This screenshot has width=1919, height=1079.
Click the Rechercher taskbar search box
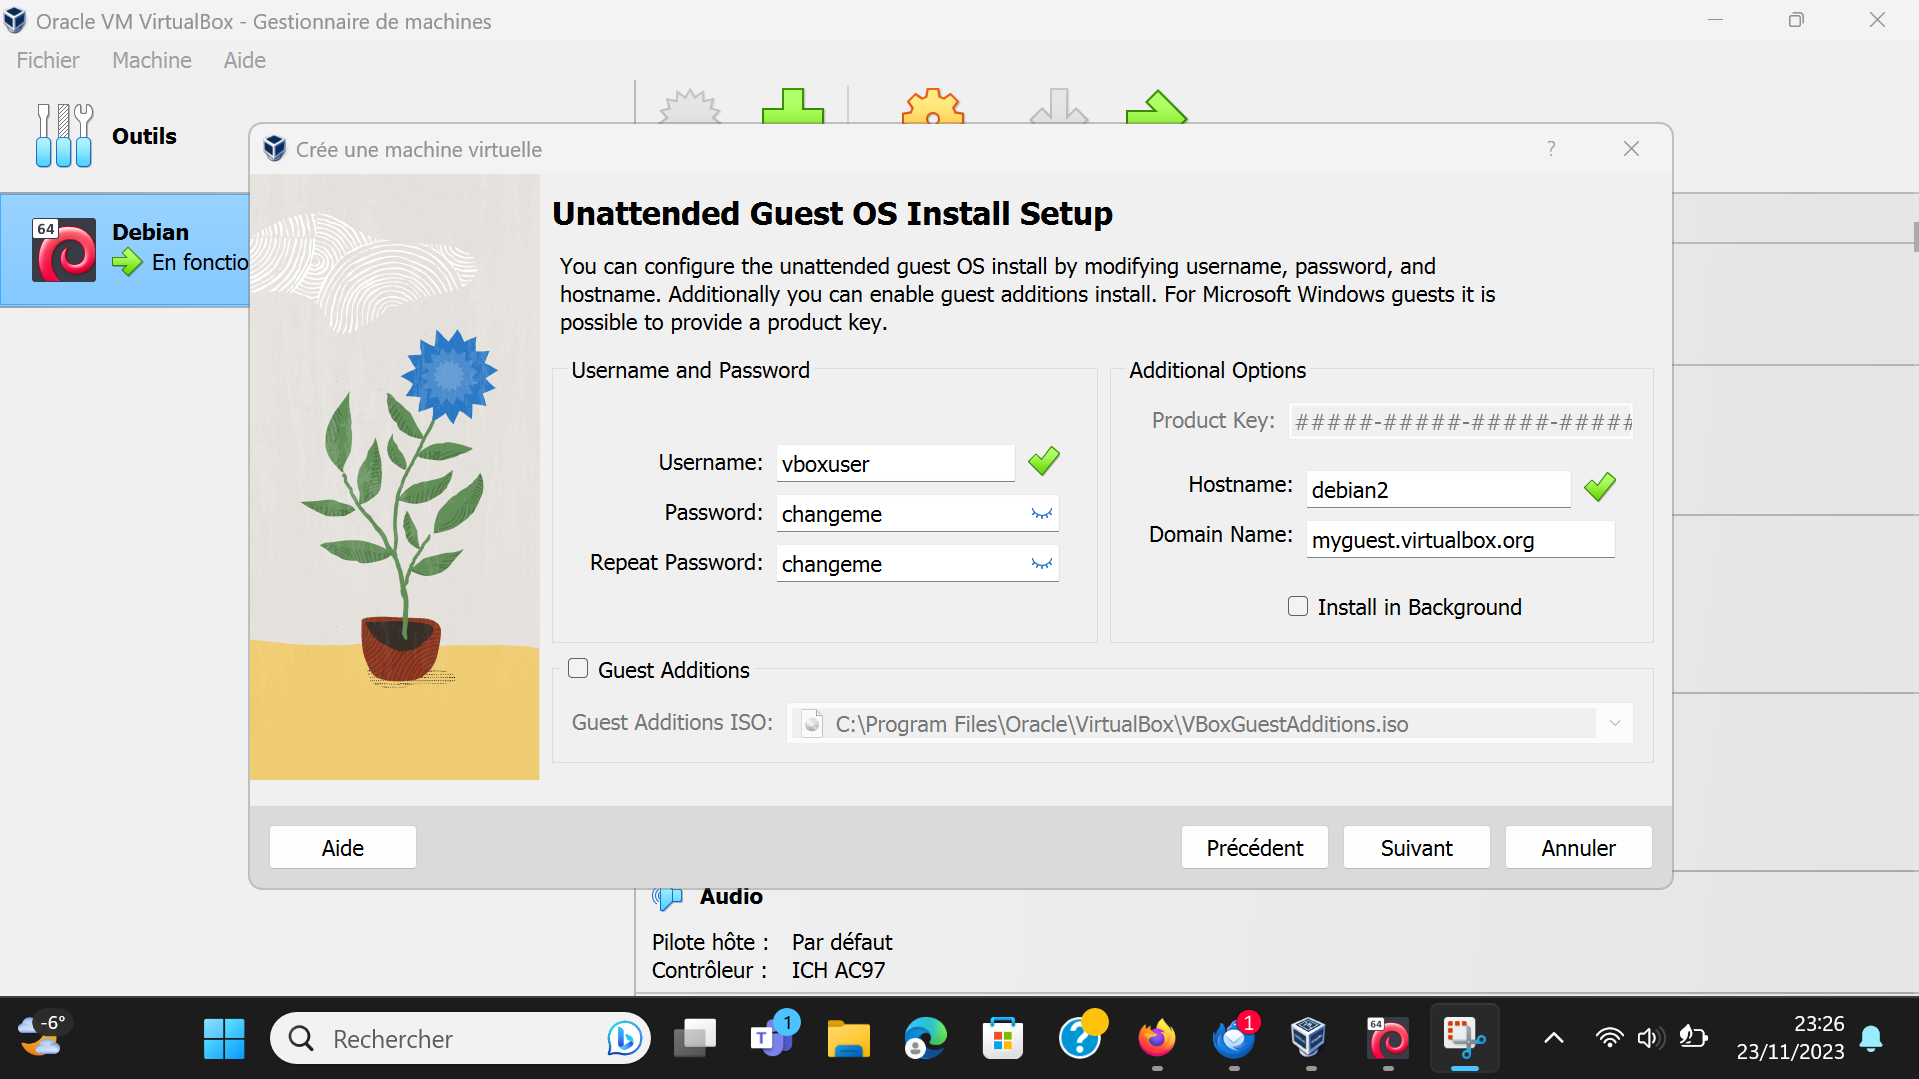pos(460,1039)
